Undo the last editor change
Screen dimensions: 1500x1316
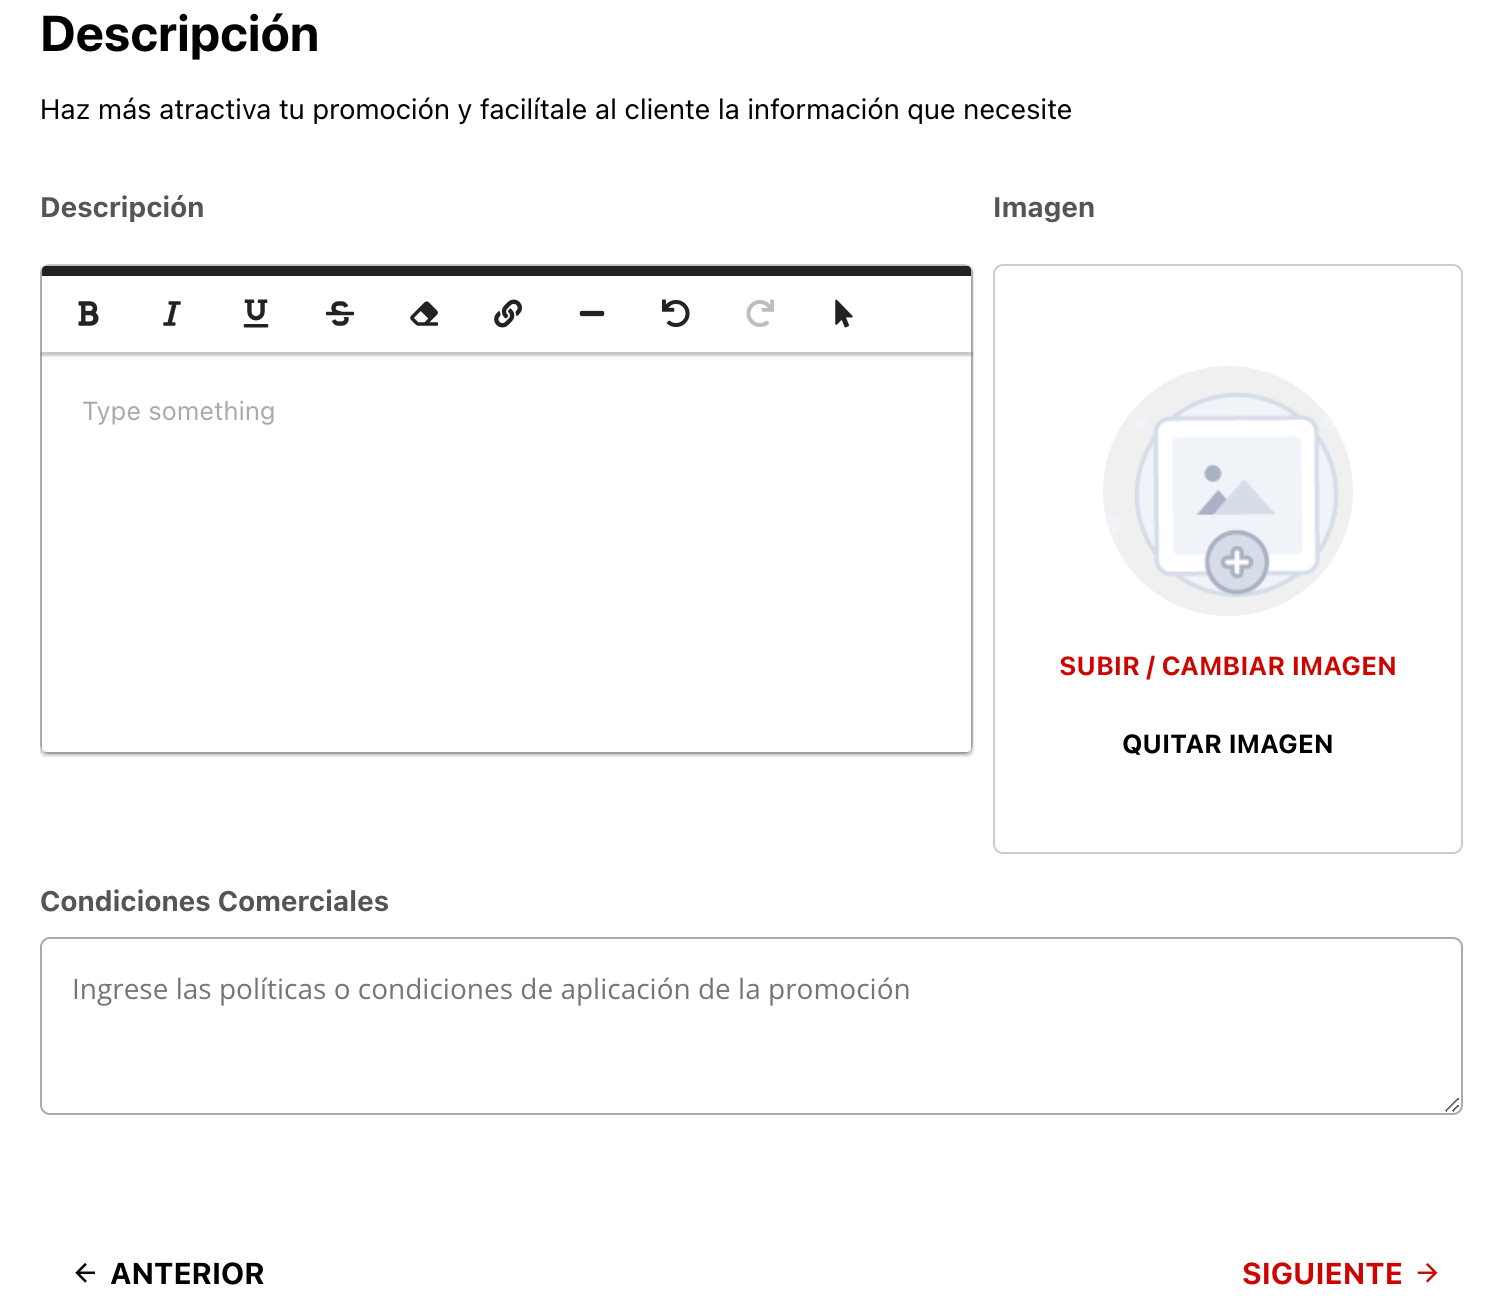676,314
